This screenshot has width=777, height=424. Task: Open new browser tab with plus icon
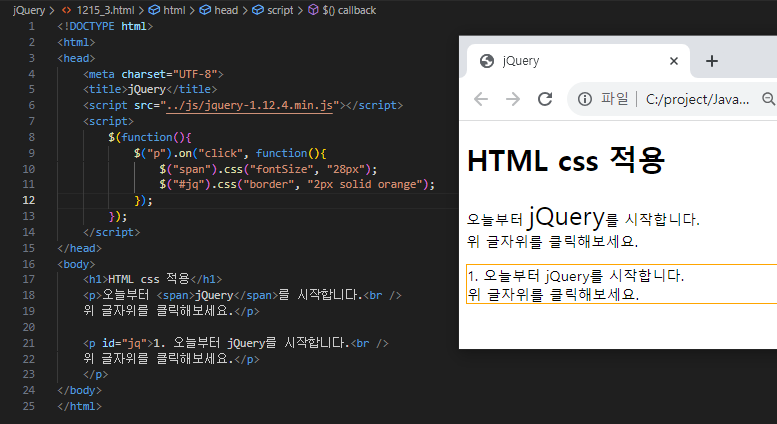[712, 61]
